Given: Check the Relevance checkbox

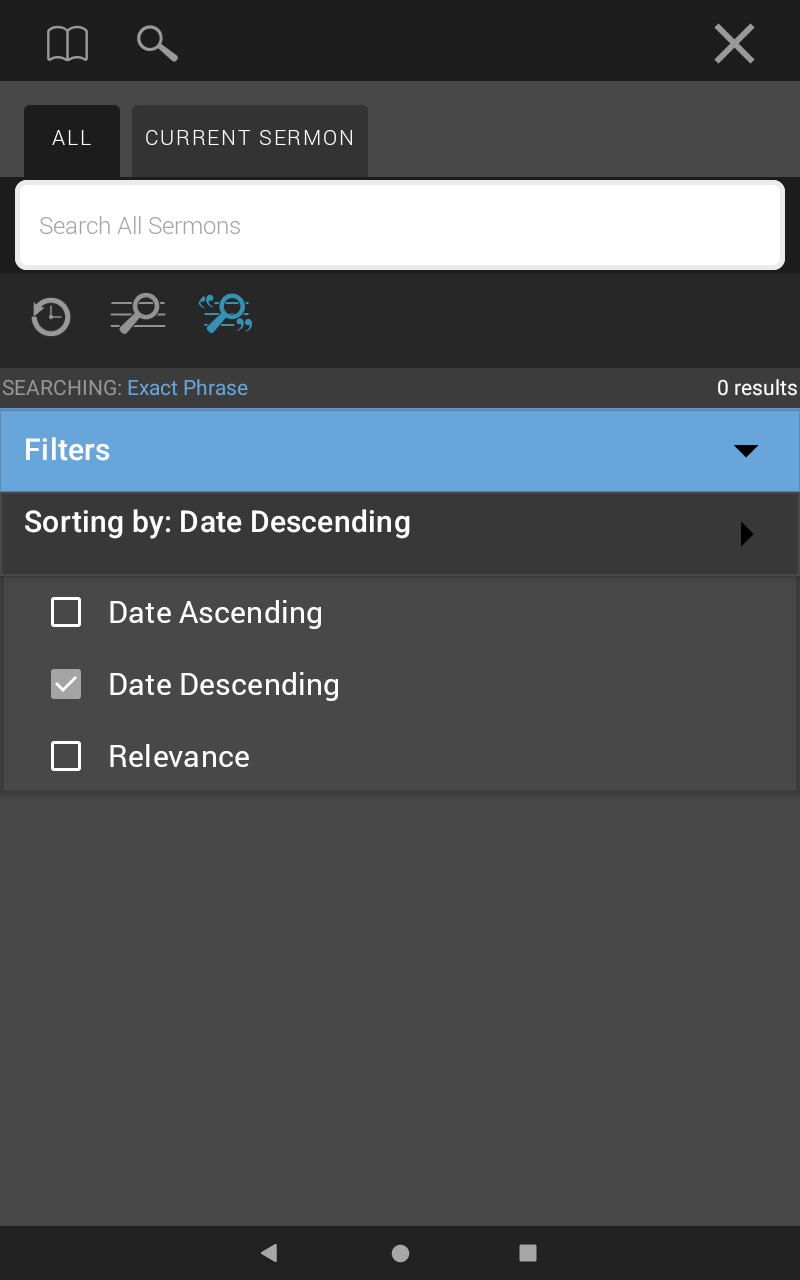Looking at the screenshot, I should (x=66, y=756).
